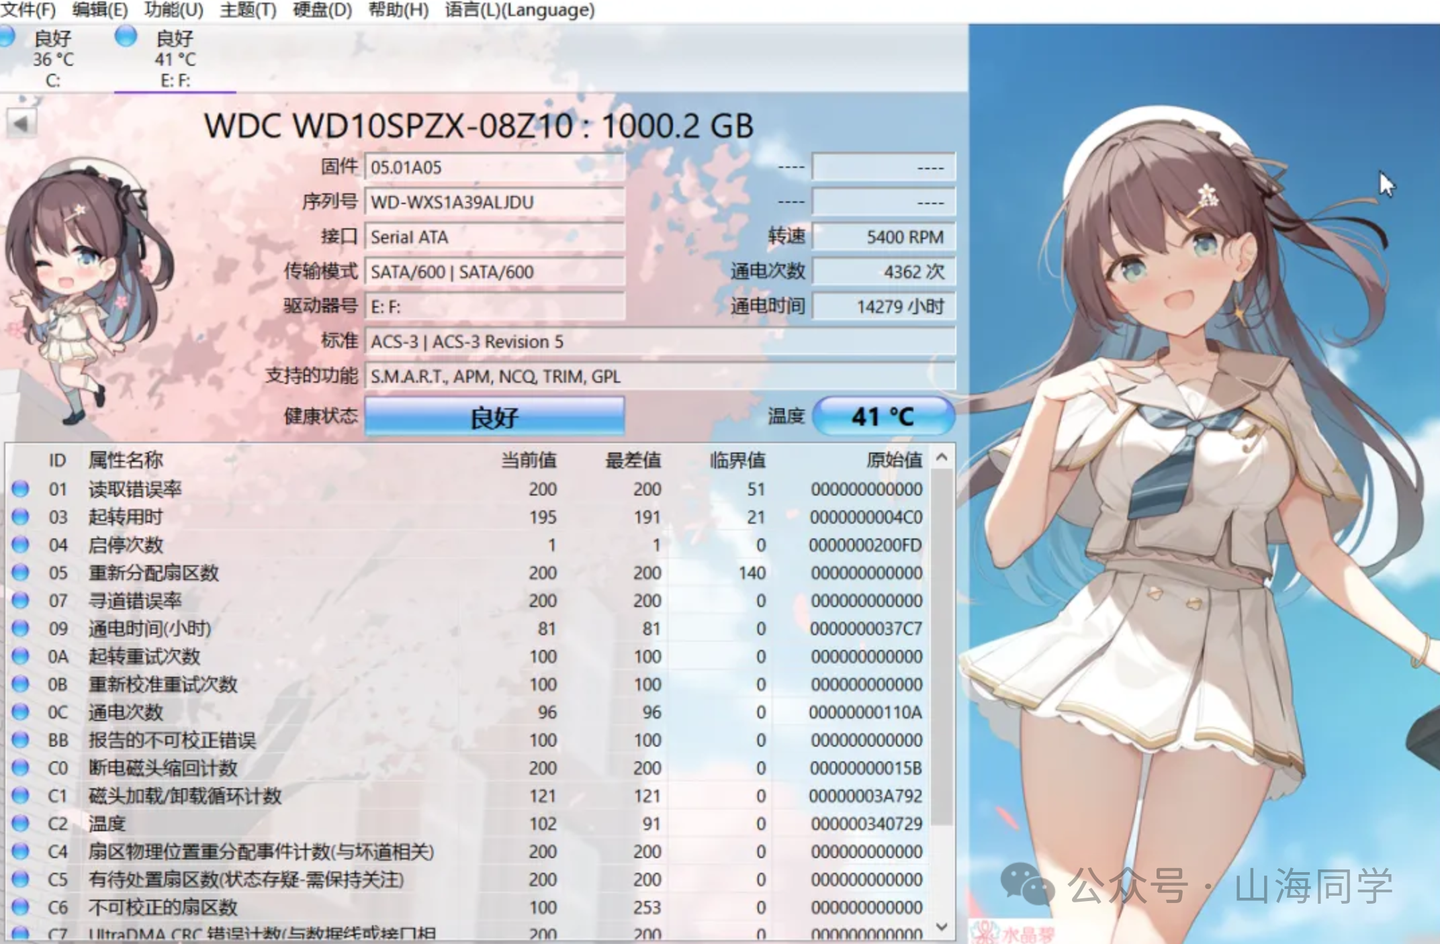Select raw value 00000003A792
1440x944 pixels.
pyautogui.click(x=866, y=796)
